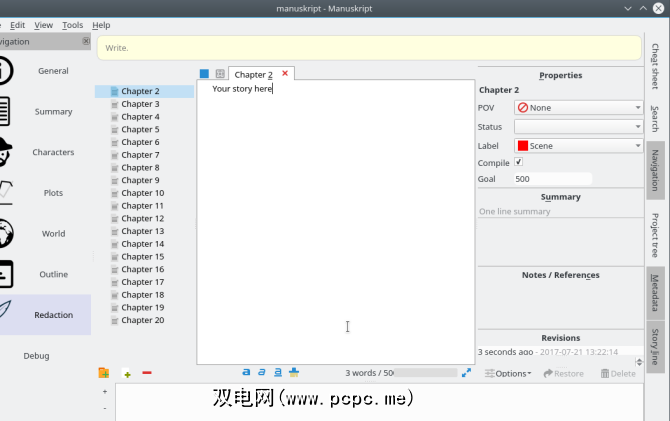Open the Label dropdown showing Scene
The image size is (670, 421).
pyautogui.click(x=579, y=146)
